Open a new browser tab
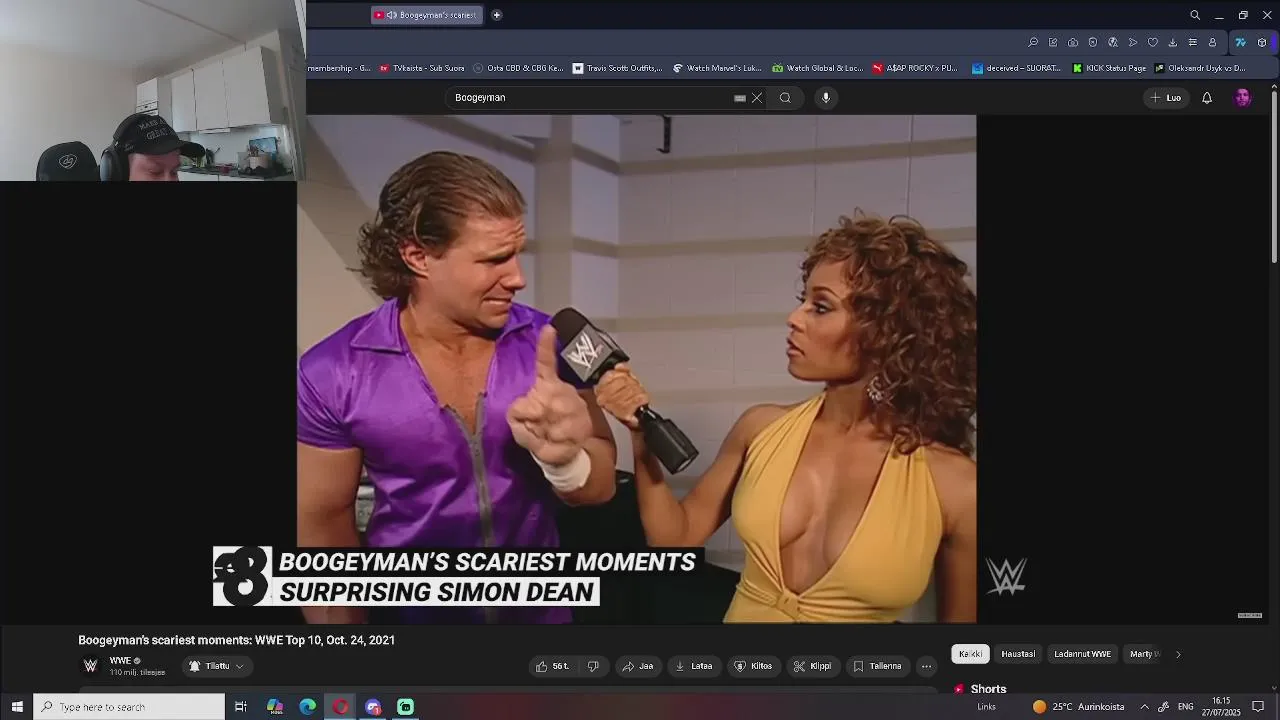 click(x=496, y=15)
